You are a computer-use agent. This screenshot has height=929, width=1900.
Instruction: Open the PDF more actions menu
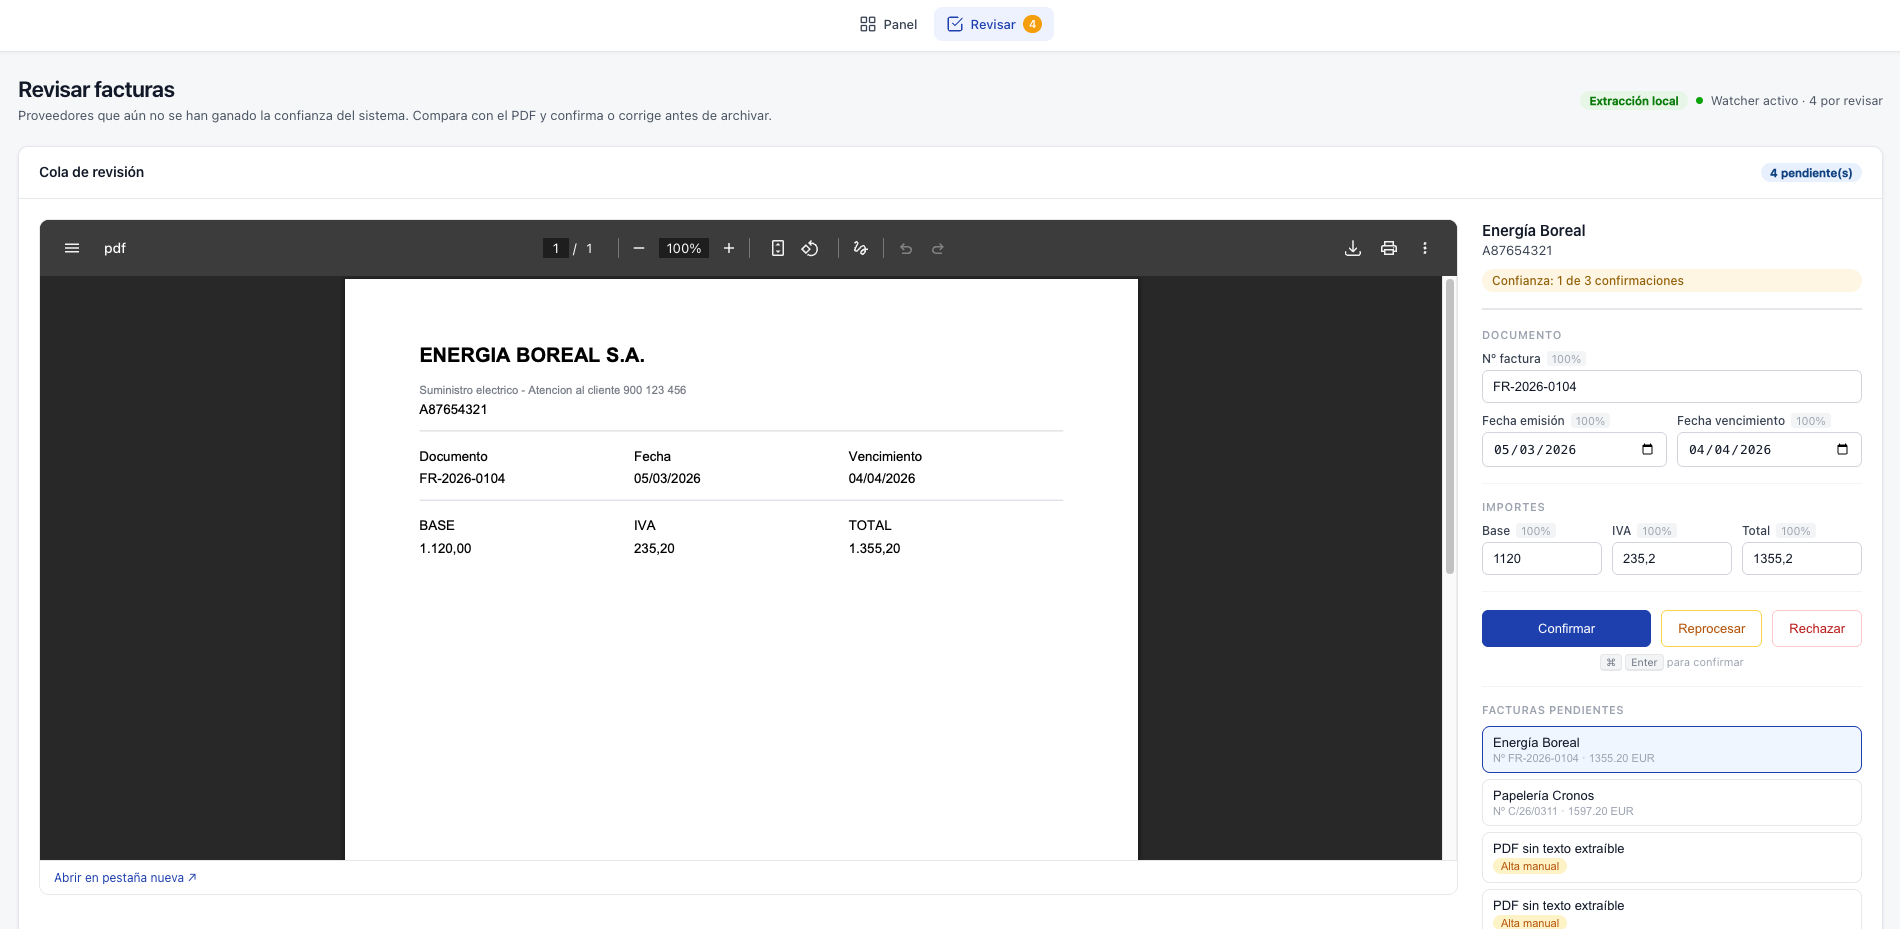[x=1425, y=248]
